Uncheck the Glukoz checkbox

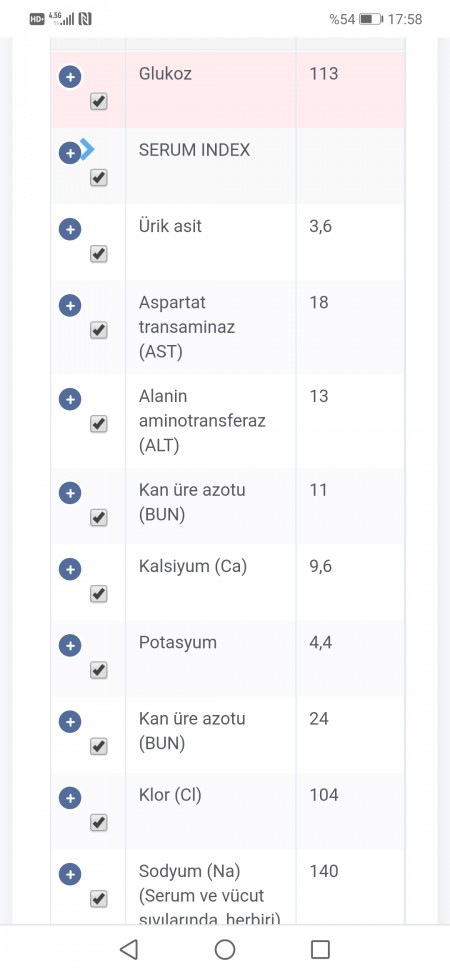tap(99, 101)
